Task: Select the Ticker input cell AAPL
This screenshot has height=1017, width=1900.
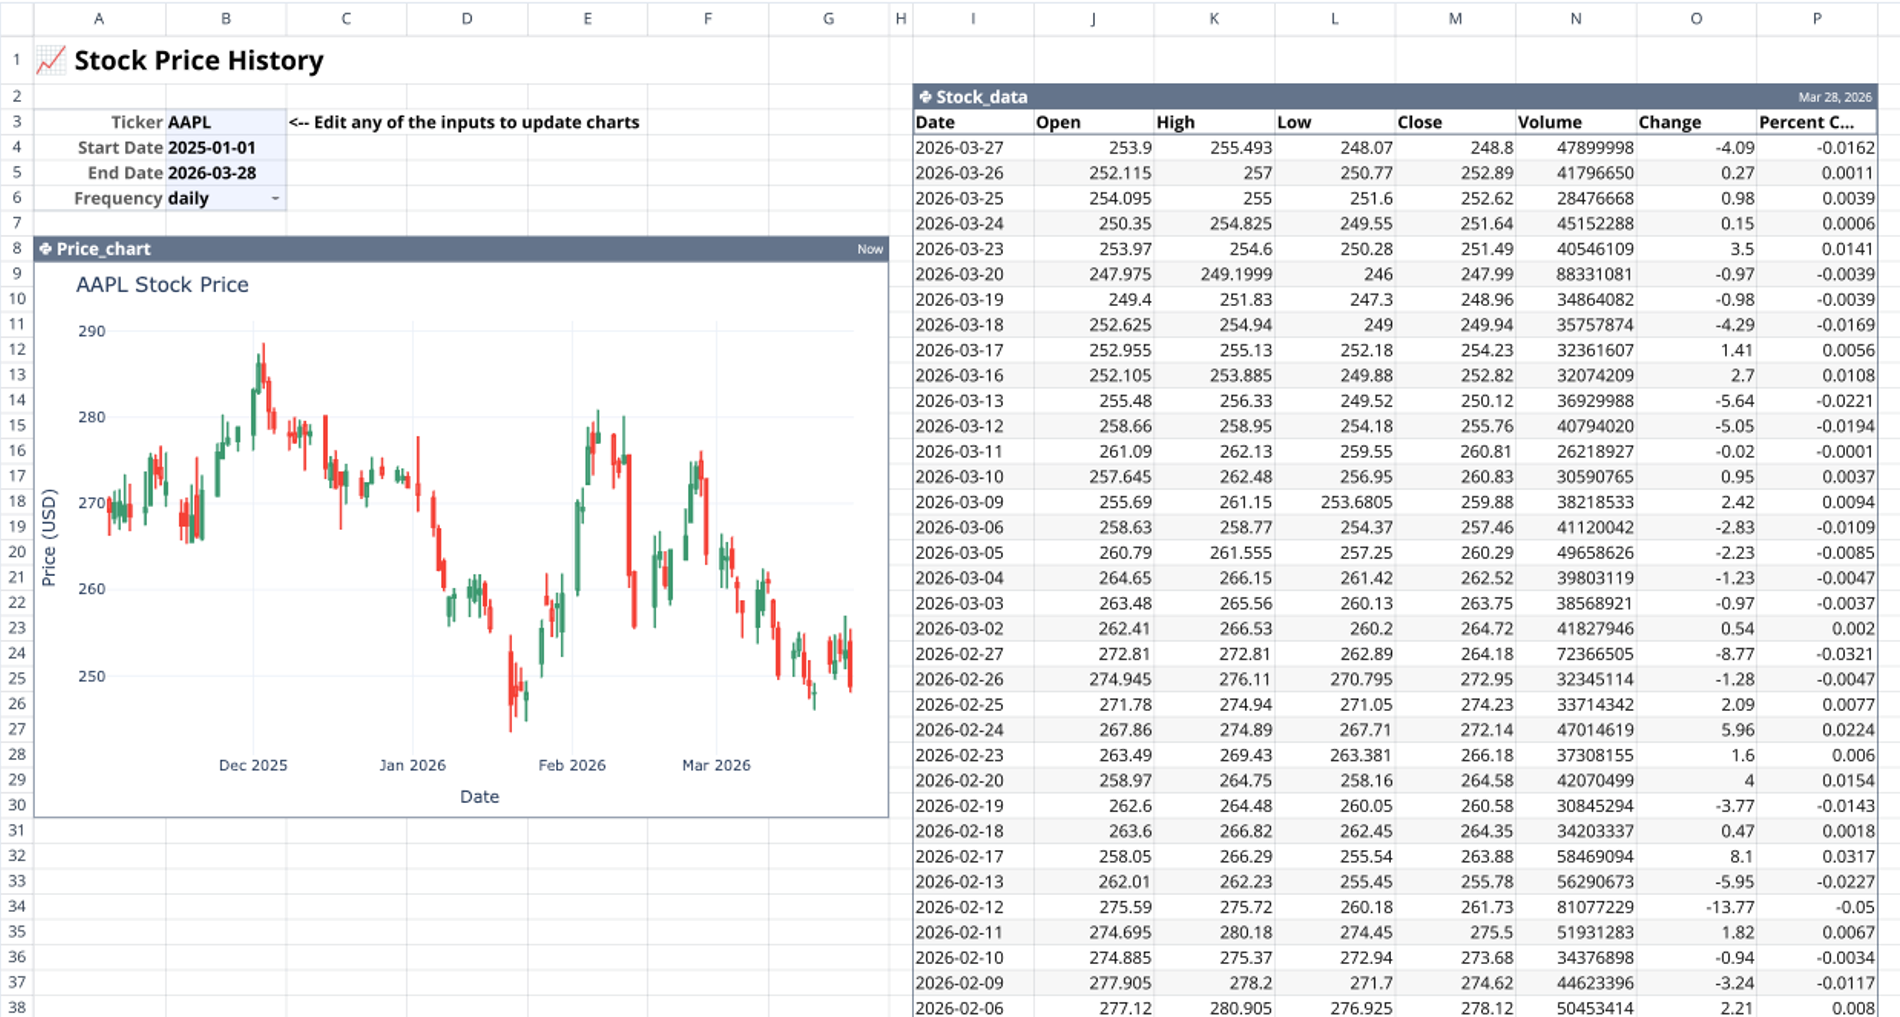Action: click(226, 122)
